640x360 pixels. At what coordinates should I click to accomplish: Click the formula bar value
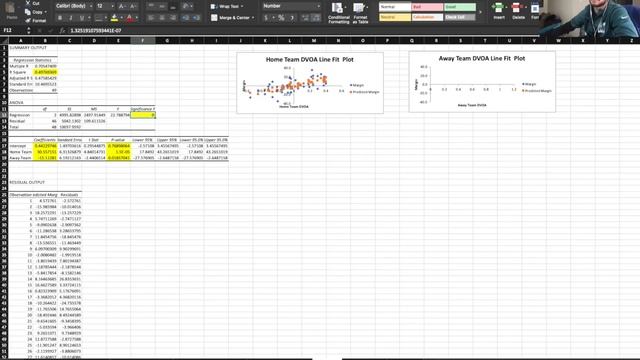pyautogui.click(x=96, y=31)
